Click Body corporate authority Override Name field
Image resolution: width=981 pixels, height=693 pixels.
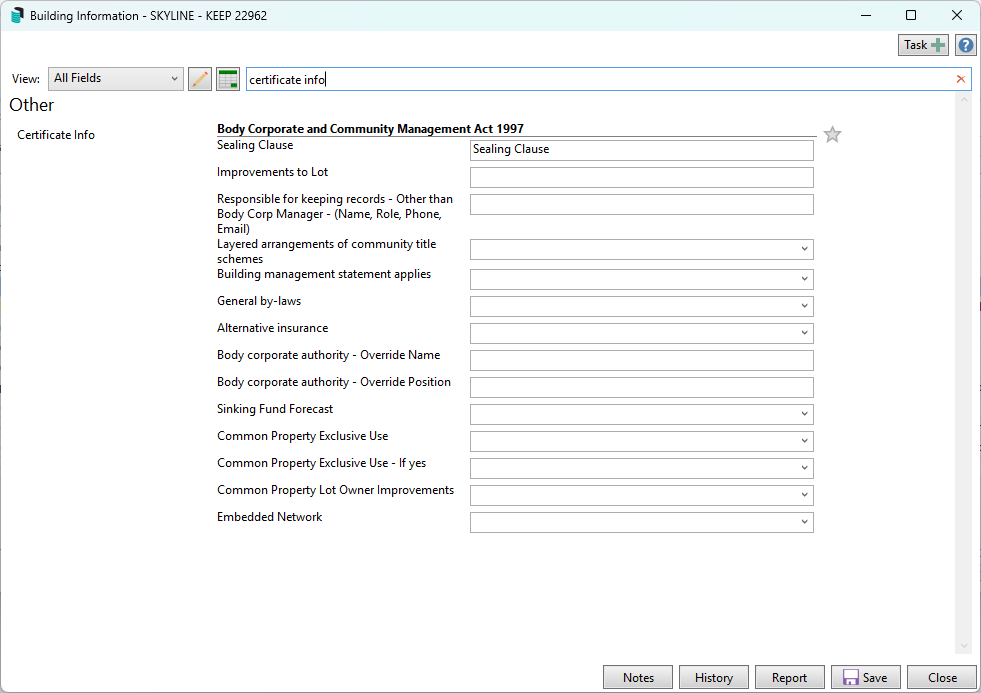point(641,360)
